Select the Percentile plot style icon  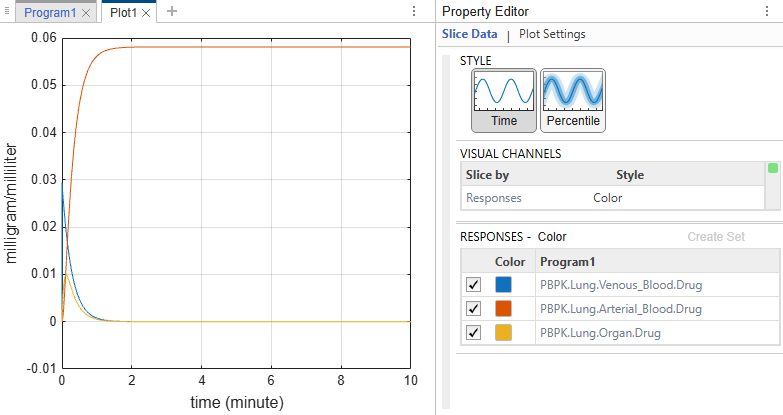pyautogui.click(x=573, y=100)
